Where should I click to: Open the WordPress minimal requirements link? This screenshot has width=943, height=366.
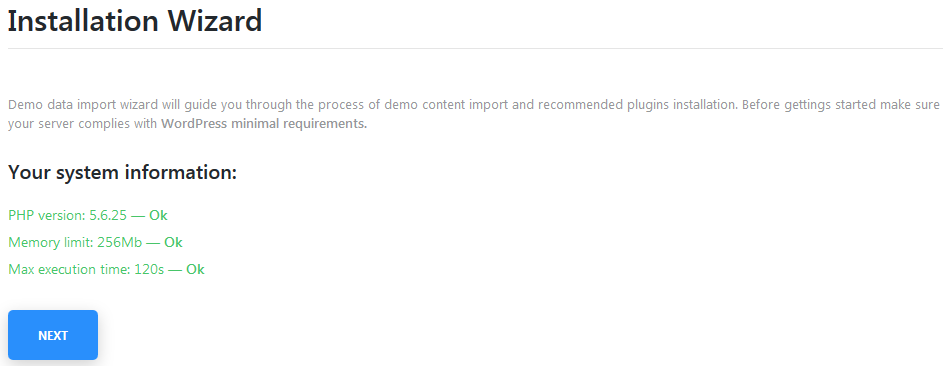[264, 125]
